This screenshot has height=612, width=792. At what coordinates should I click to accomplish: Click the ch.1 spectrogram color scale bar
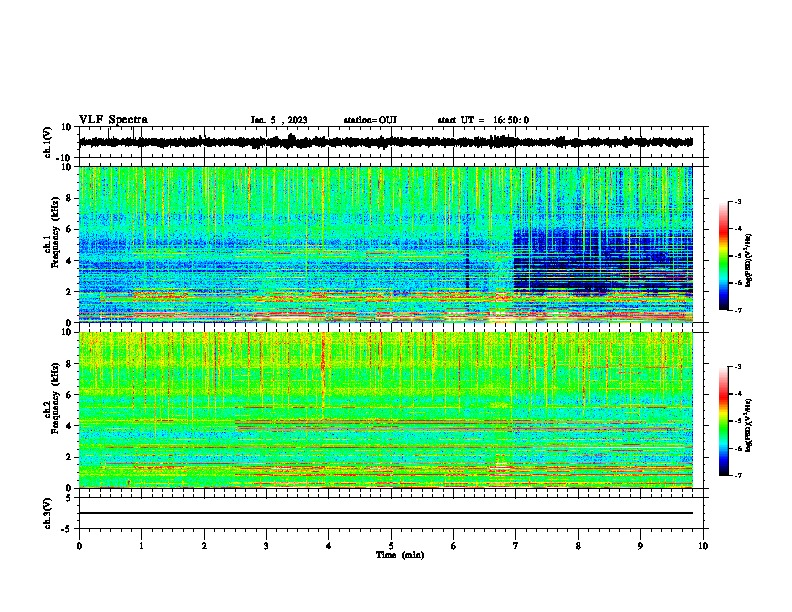pyautogui.click(x=723, y=256)
